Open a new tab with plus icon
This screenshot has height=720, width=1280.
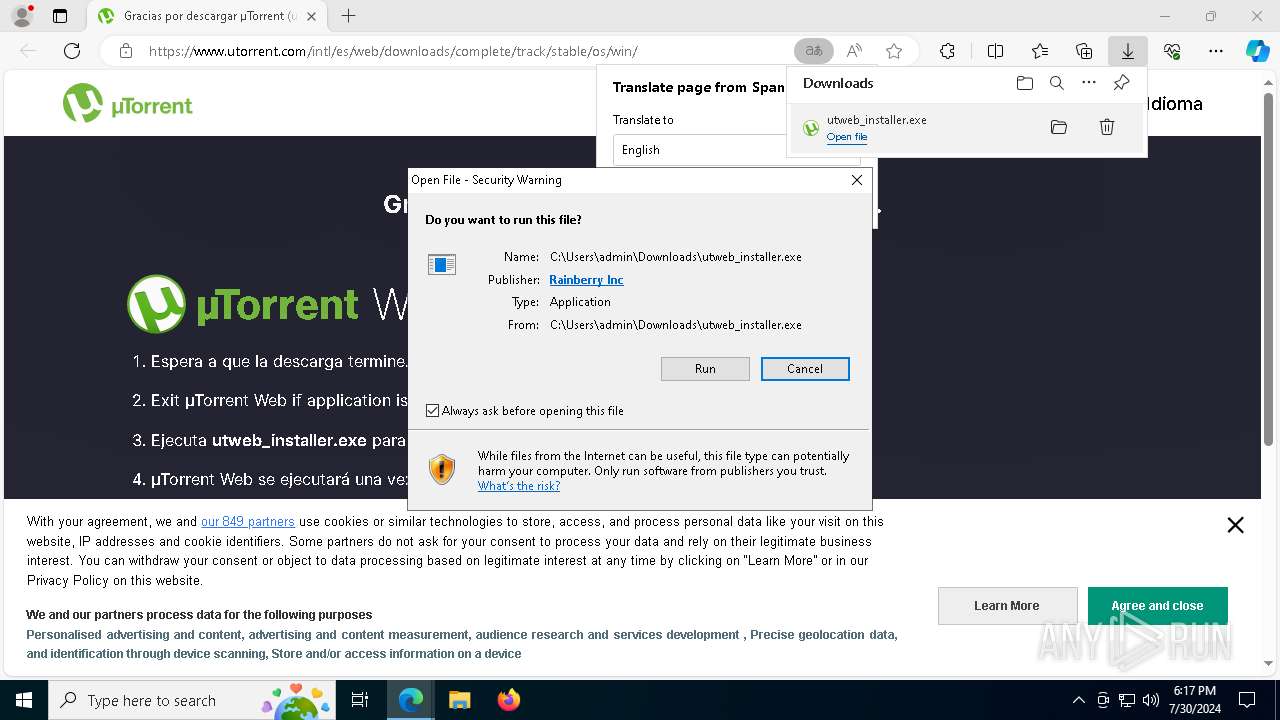(348, 16)
